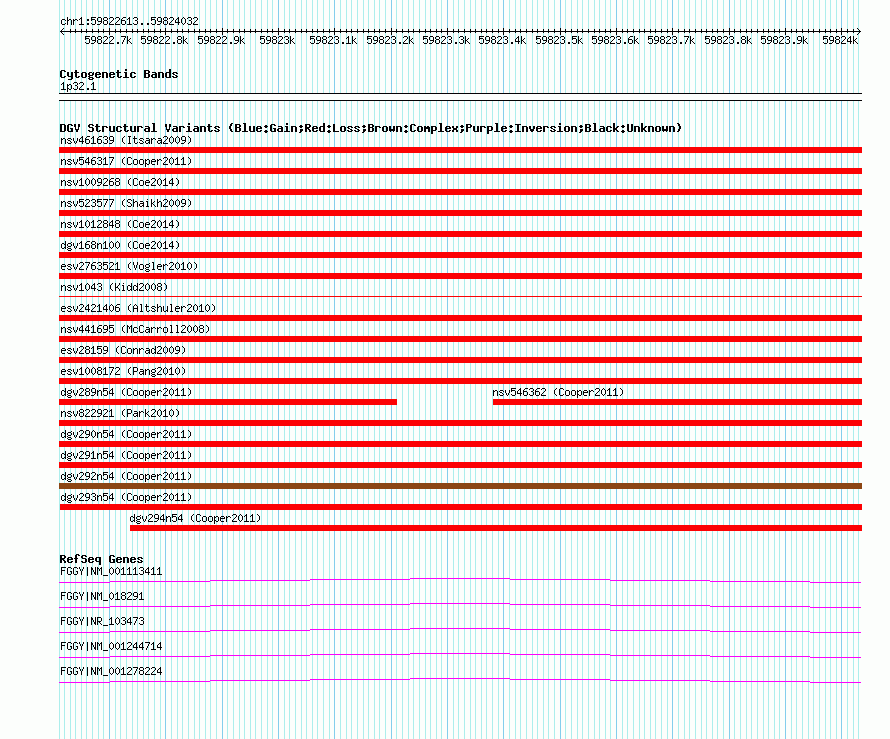Select esv2763521 (Vogler2010) variant
Screen dimensions: 890x739
pyautogui.click(x=129, y=266)
